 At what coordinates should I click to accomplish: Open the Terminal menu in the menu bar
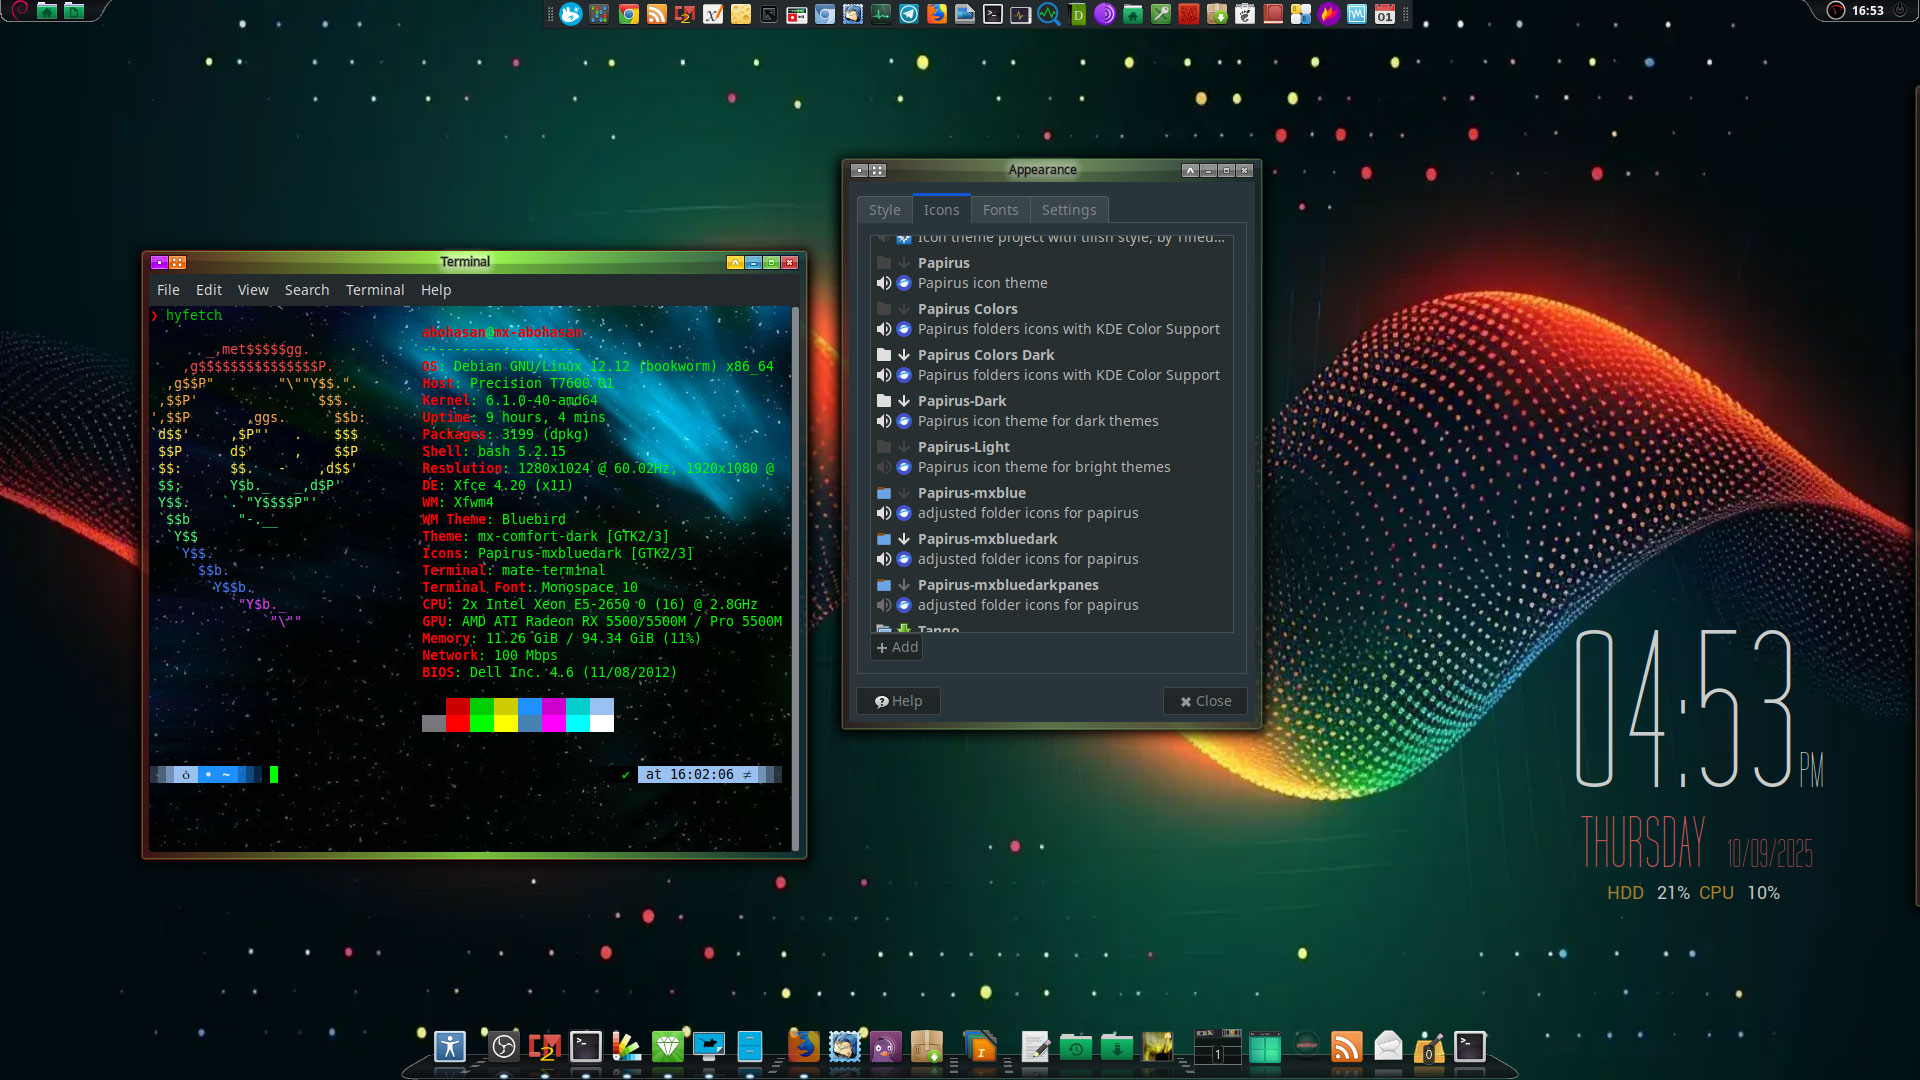[375, 290]
